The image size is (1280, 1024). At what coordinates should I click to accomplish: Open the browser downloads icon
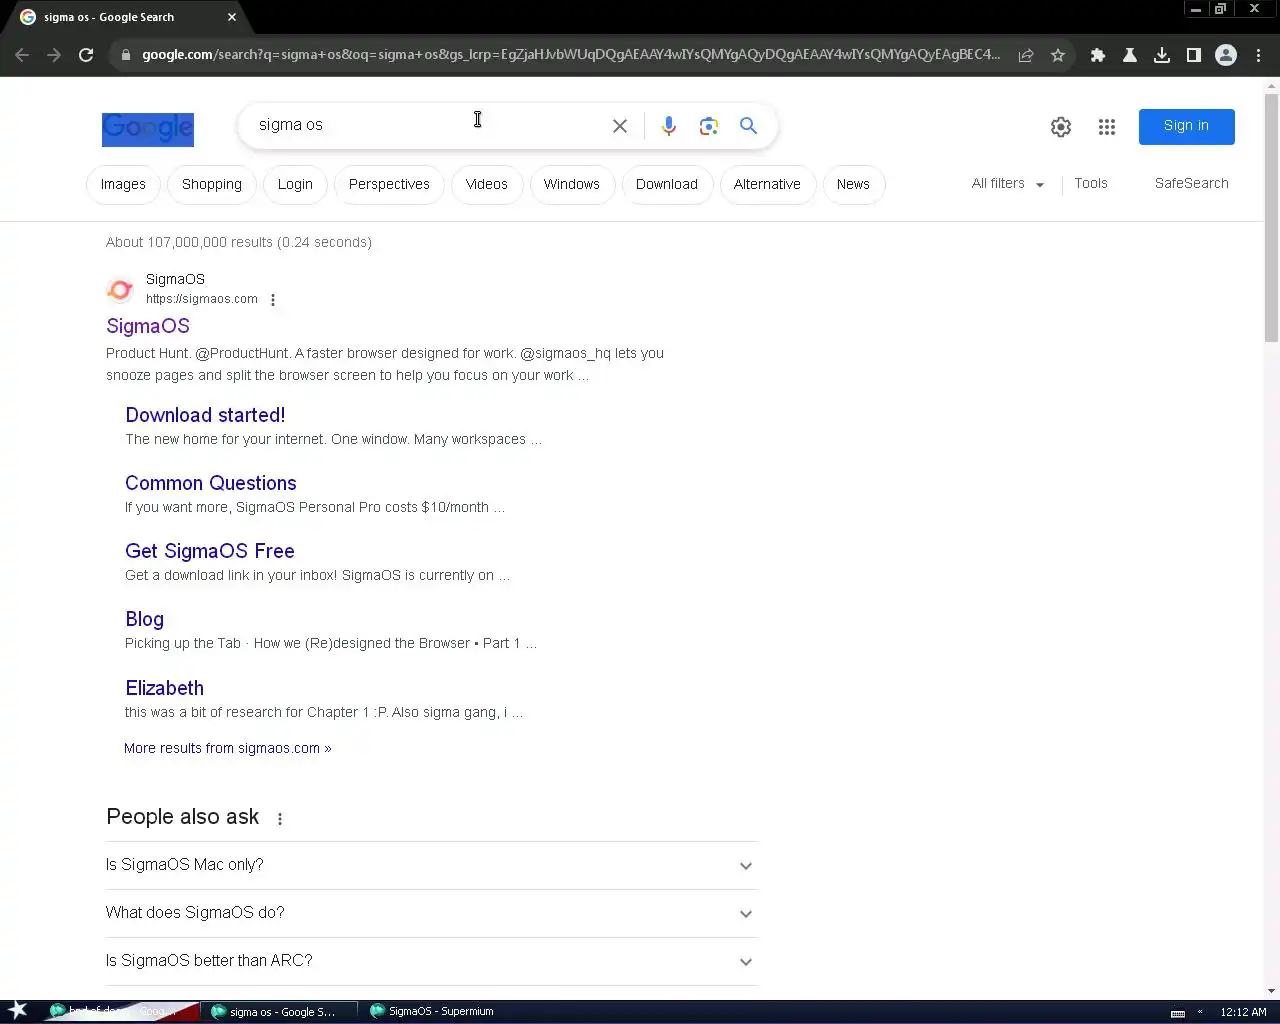coord(1162,55)
